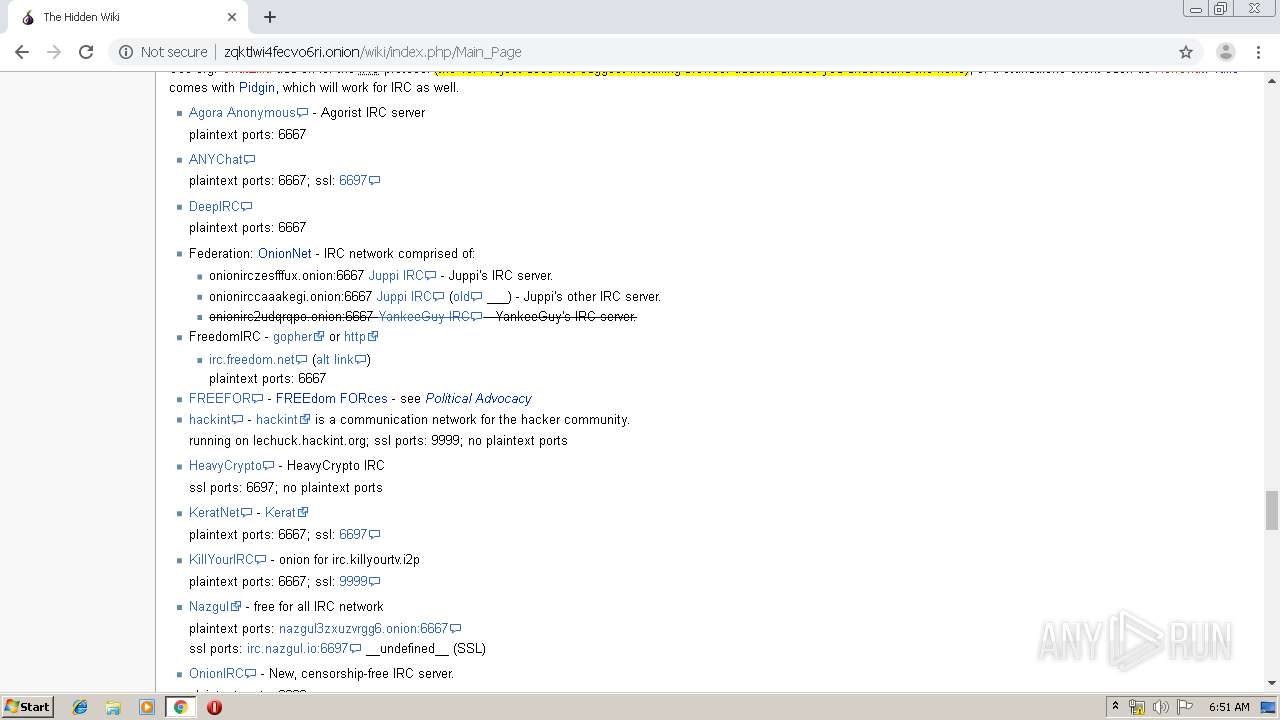Show hidden system tray icons
This screenshot has width=1280, height=720.
(x=1116, y=707)
